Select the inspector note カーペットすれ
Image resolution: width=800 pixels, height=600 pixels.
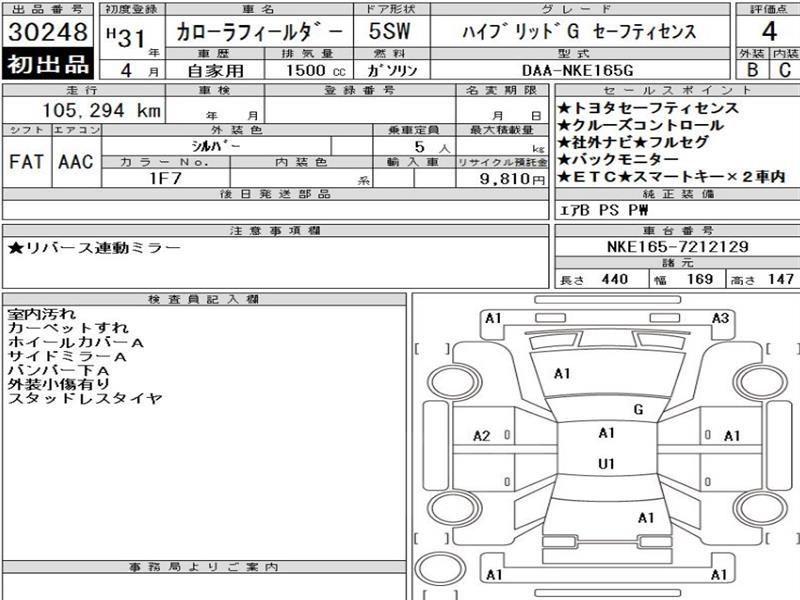click(68, 328)
